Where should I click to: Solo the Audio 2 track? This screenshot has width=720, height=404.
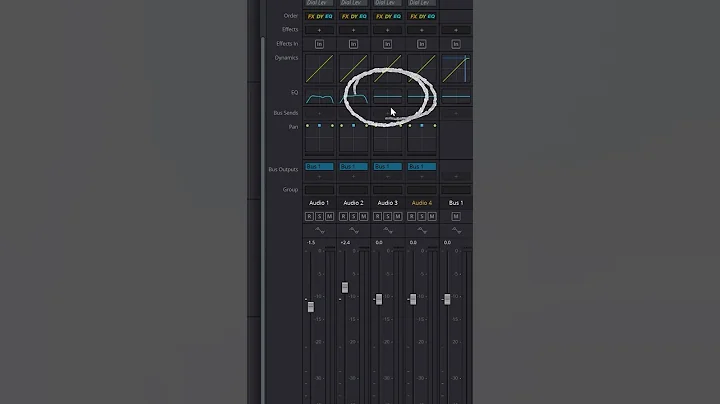pos(353,216)
